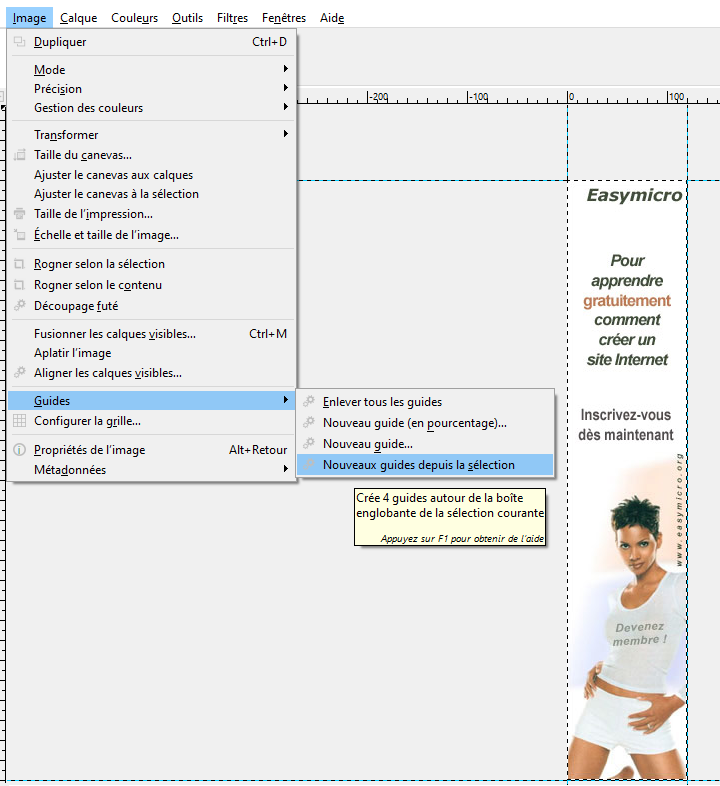Open the Fenêtres menu
Viewport: 720px width, 786px height.
284,18
